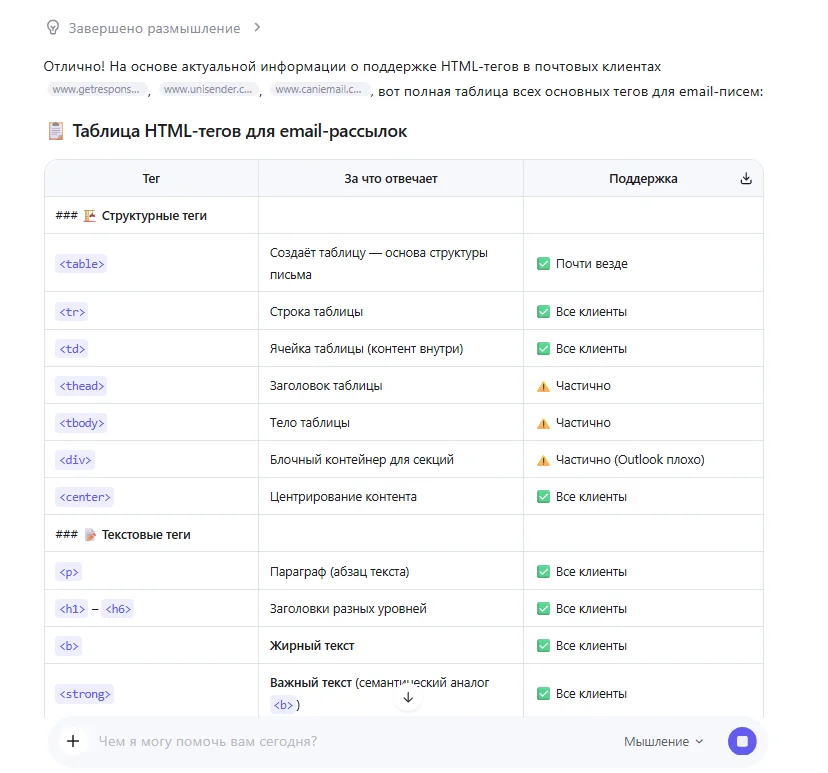Click the lightbulb thinking icon
Image resolution: width=828 pixels, height=773 pixels.
52,27
